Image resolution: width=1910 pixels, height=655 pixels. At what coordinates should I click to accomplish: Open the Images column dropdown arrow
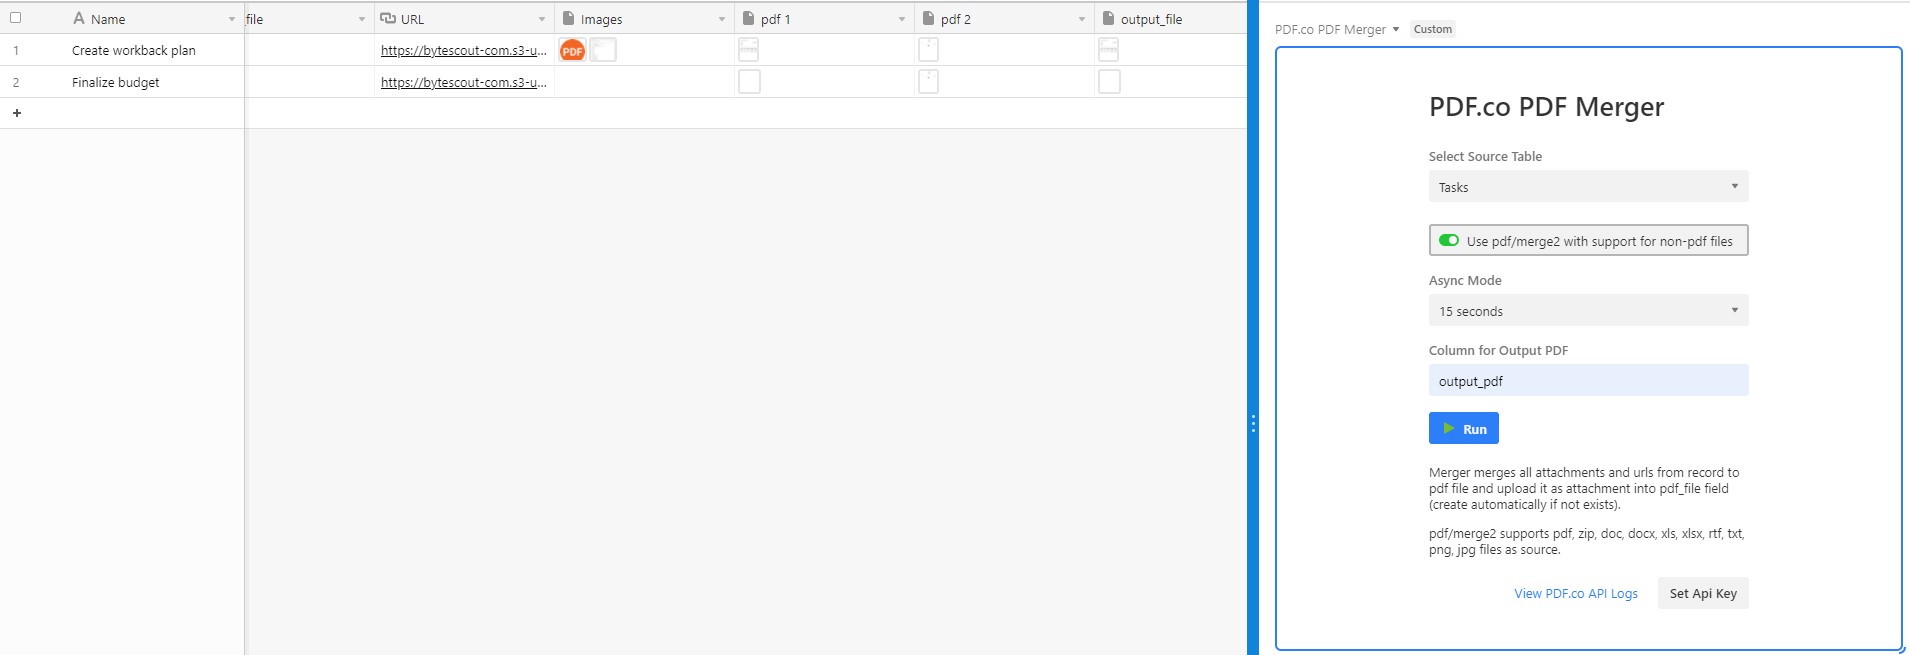pyautogui.click(x=721, y=19)
